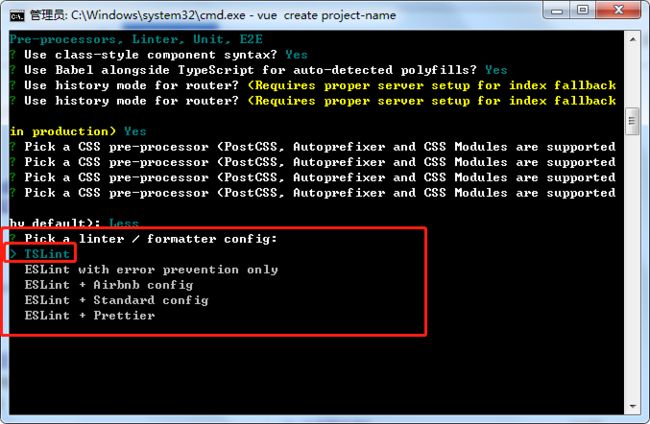This screenshot has height=424, width=650.
Task: Select the TSLint option
Action: coord(47,254)
